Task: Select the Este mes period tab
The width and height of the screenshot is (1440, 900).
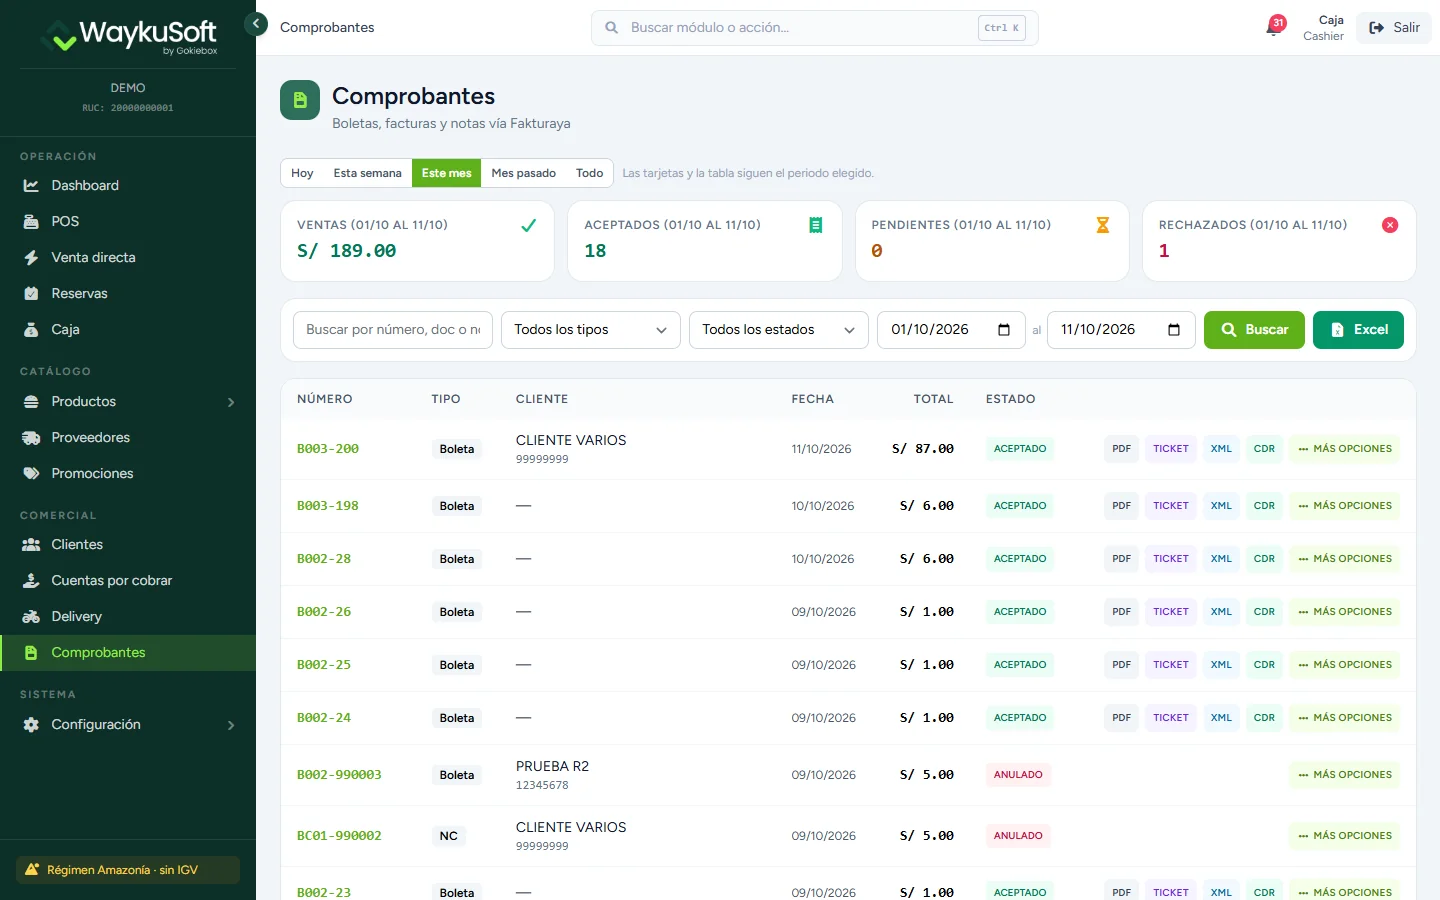Action: coord(446,173)
